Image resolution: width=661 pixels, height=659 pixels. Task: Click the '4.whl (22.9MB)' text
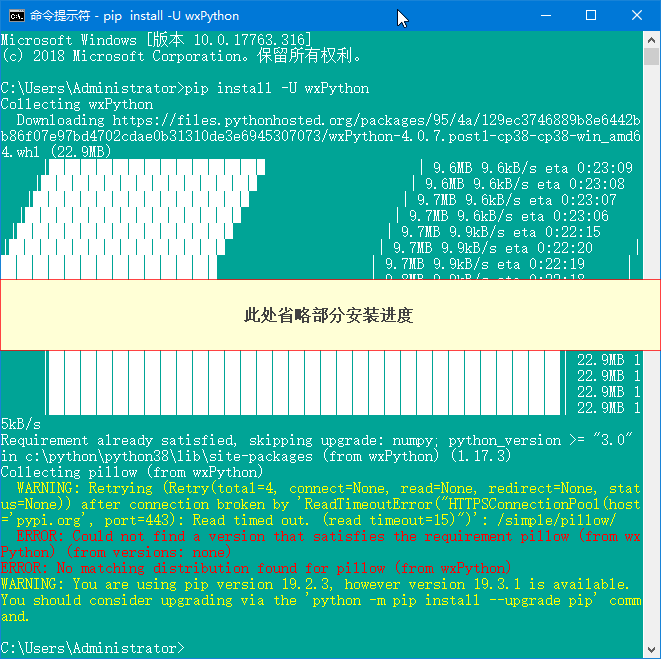pos(56,151)
